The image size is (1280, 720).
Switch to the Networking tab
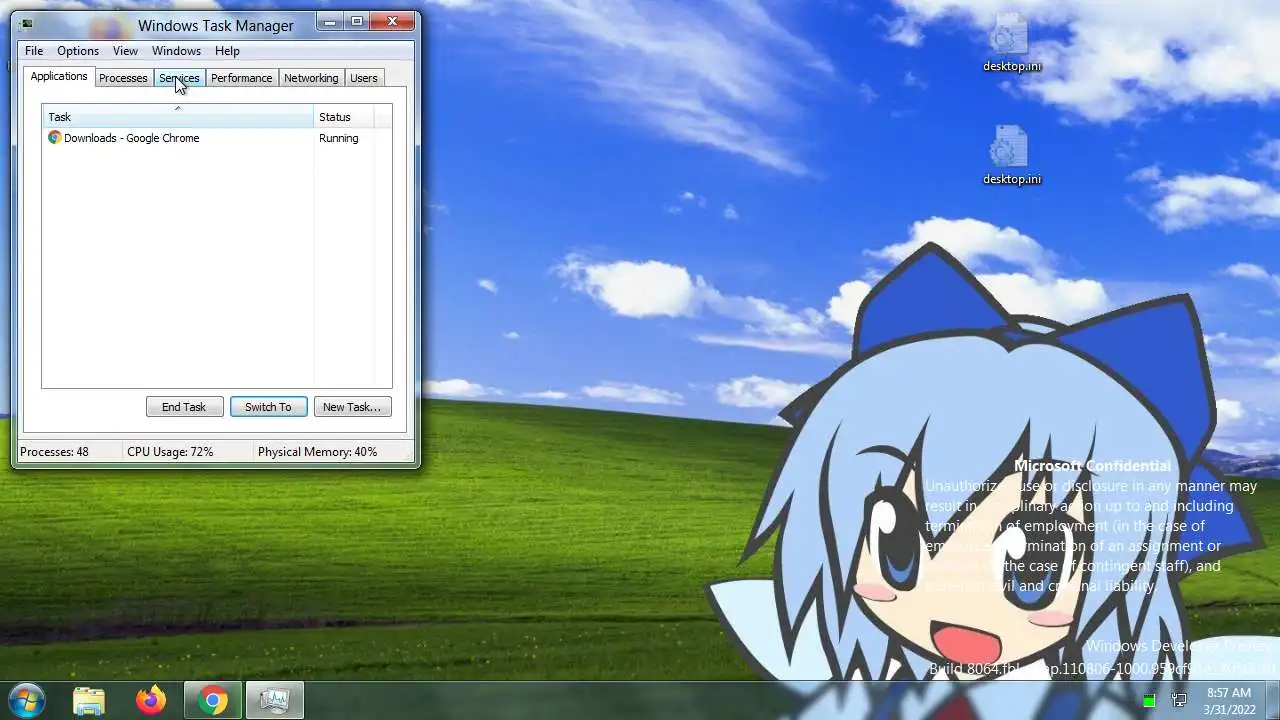(311, 78)
